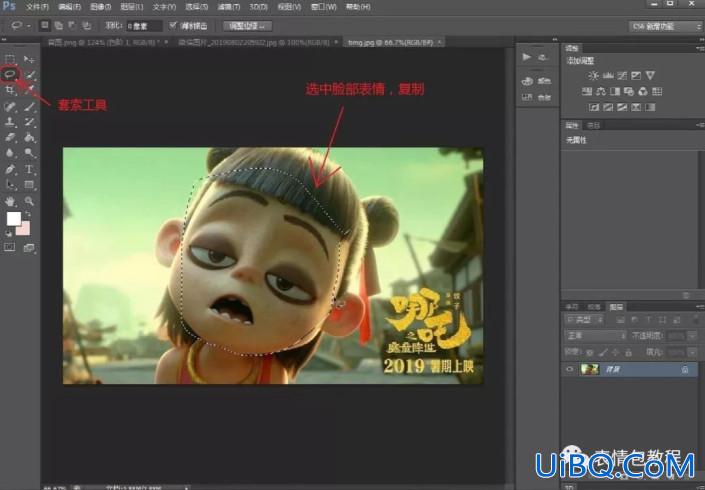The height and width of the screenshot is (490, 705).
Task: Select the Rectangle shape tool
Action: (29, 184)
